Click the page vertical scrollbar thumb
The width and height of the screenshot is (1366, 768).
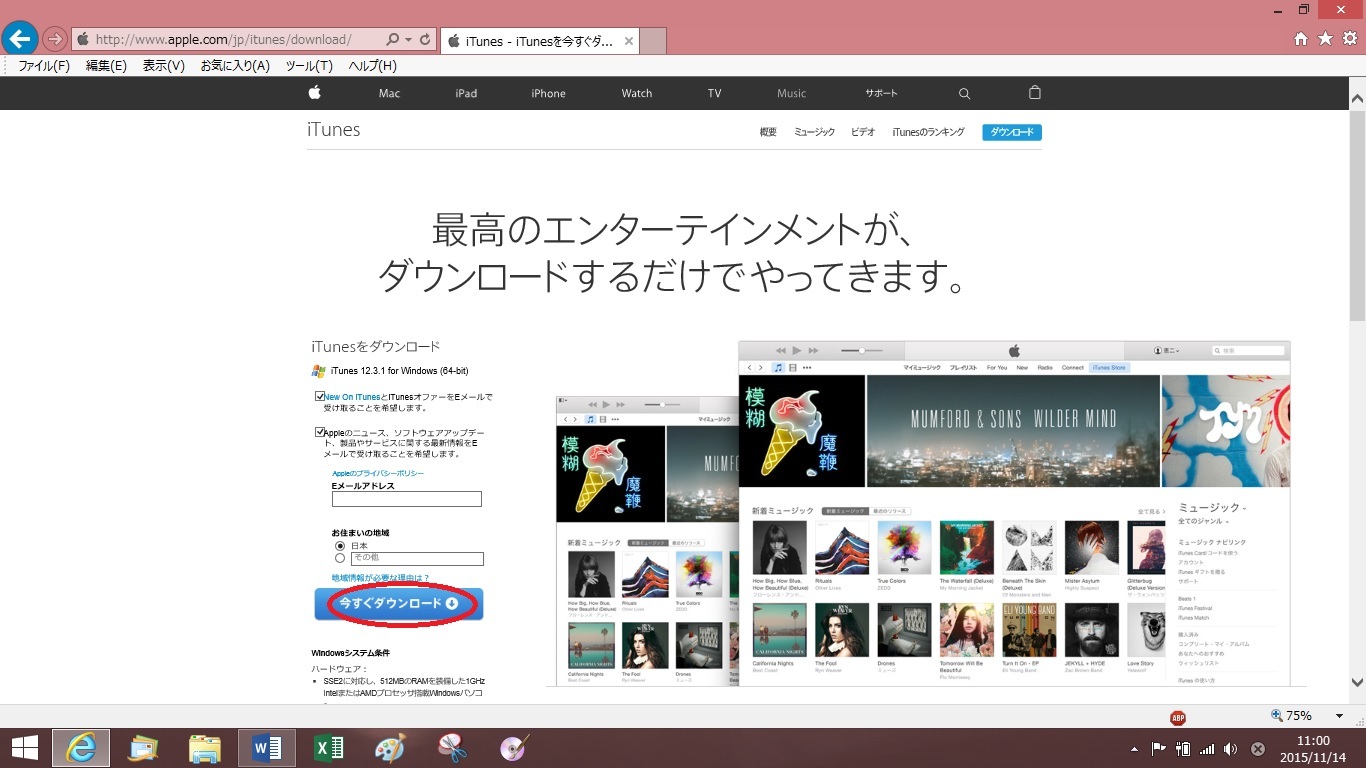[1357, 215]
